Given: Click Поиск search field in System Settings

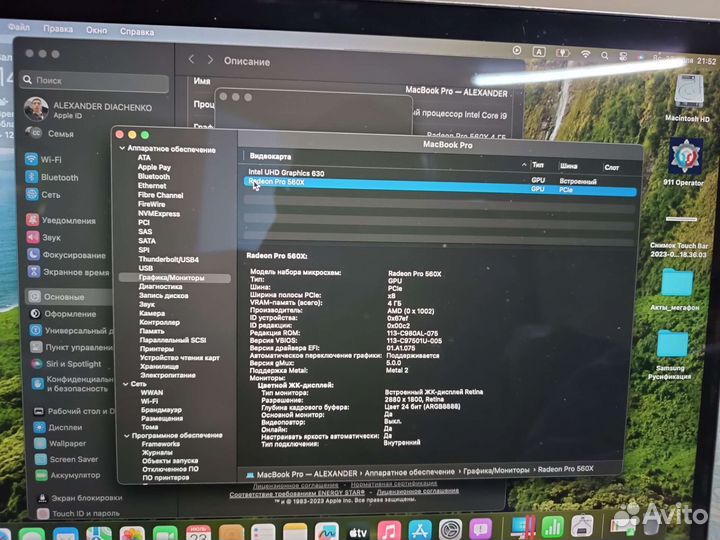Looking at the screenshot, I should tap(96, 81).
